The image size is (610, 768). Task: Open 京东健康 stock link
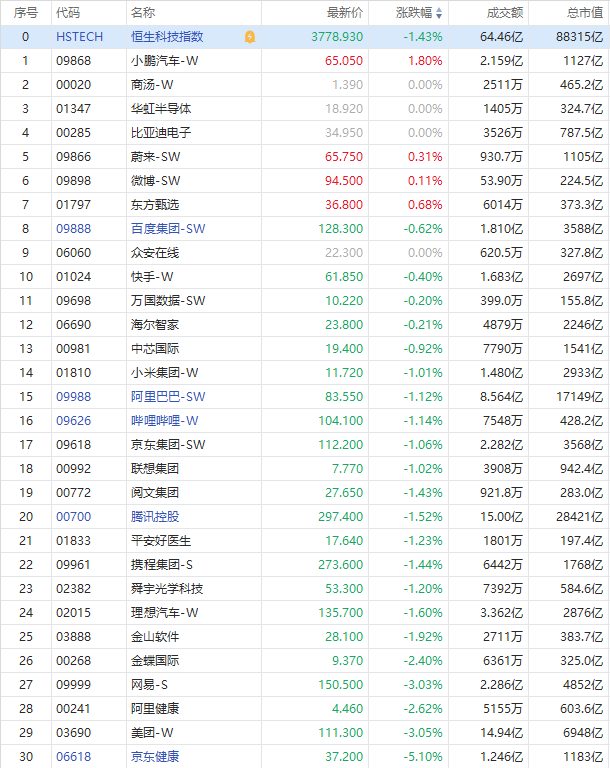(x=155, y=757)
